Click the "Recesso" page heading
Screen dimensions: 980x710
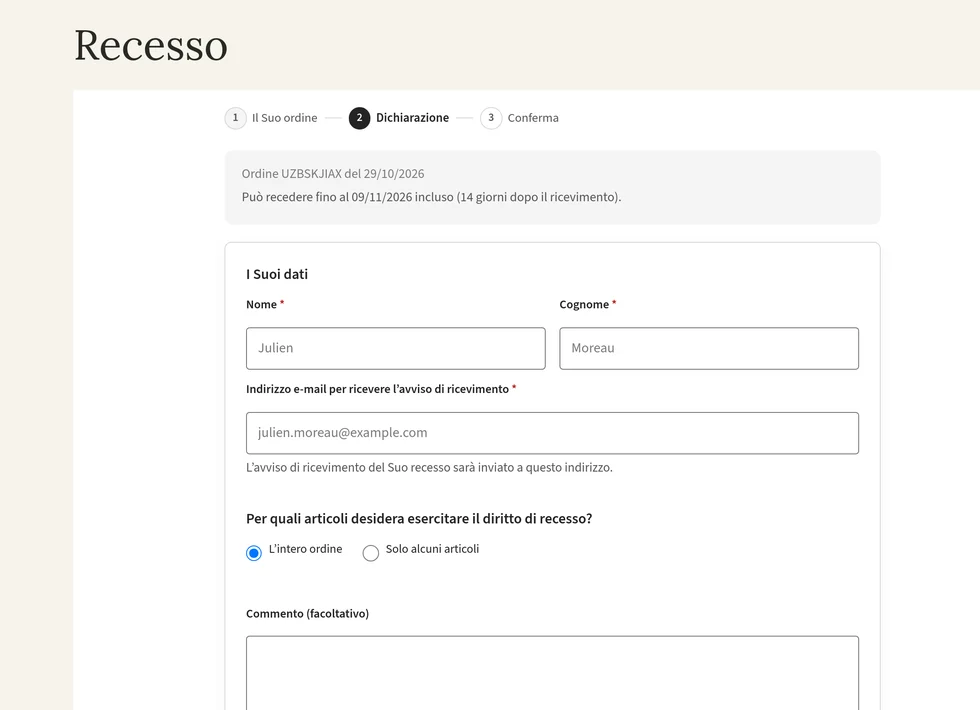[151, 46]
